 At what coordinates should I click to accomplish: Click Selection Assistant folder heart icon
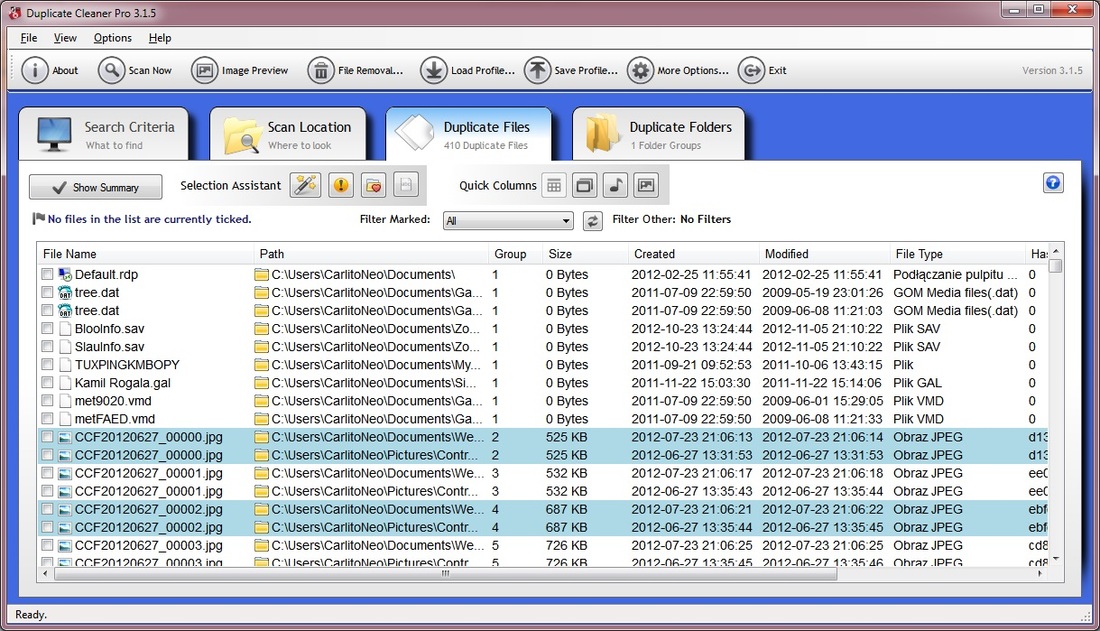click(374, 185)
